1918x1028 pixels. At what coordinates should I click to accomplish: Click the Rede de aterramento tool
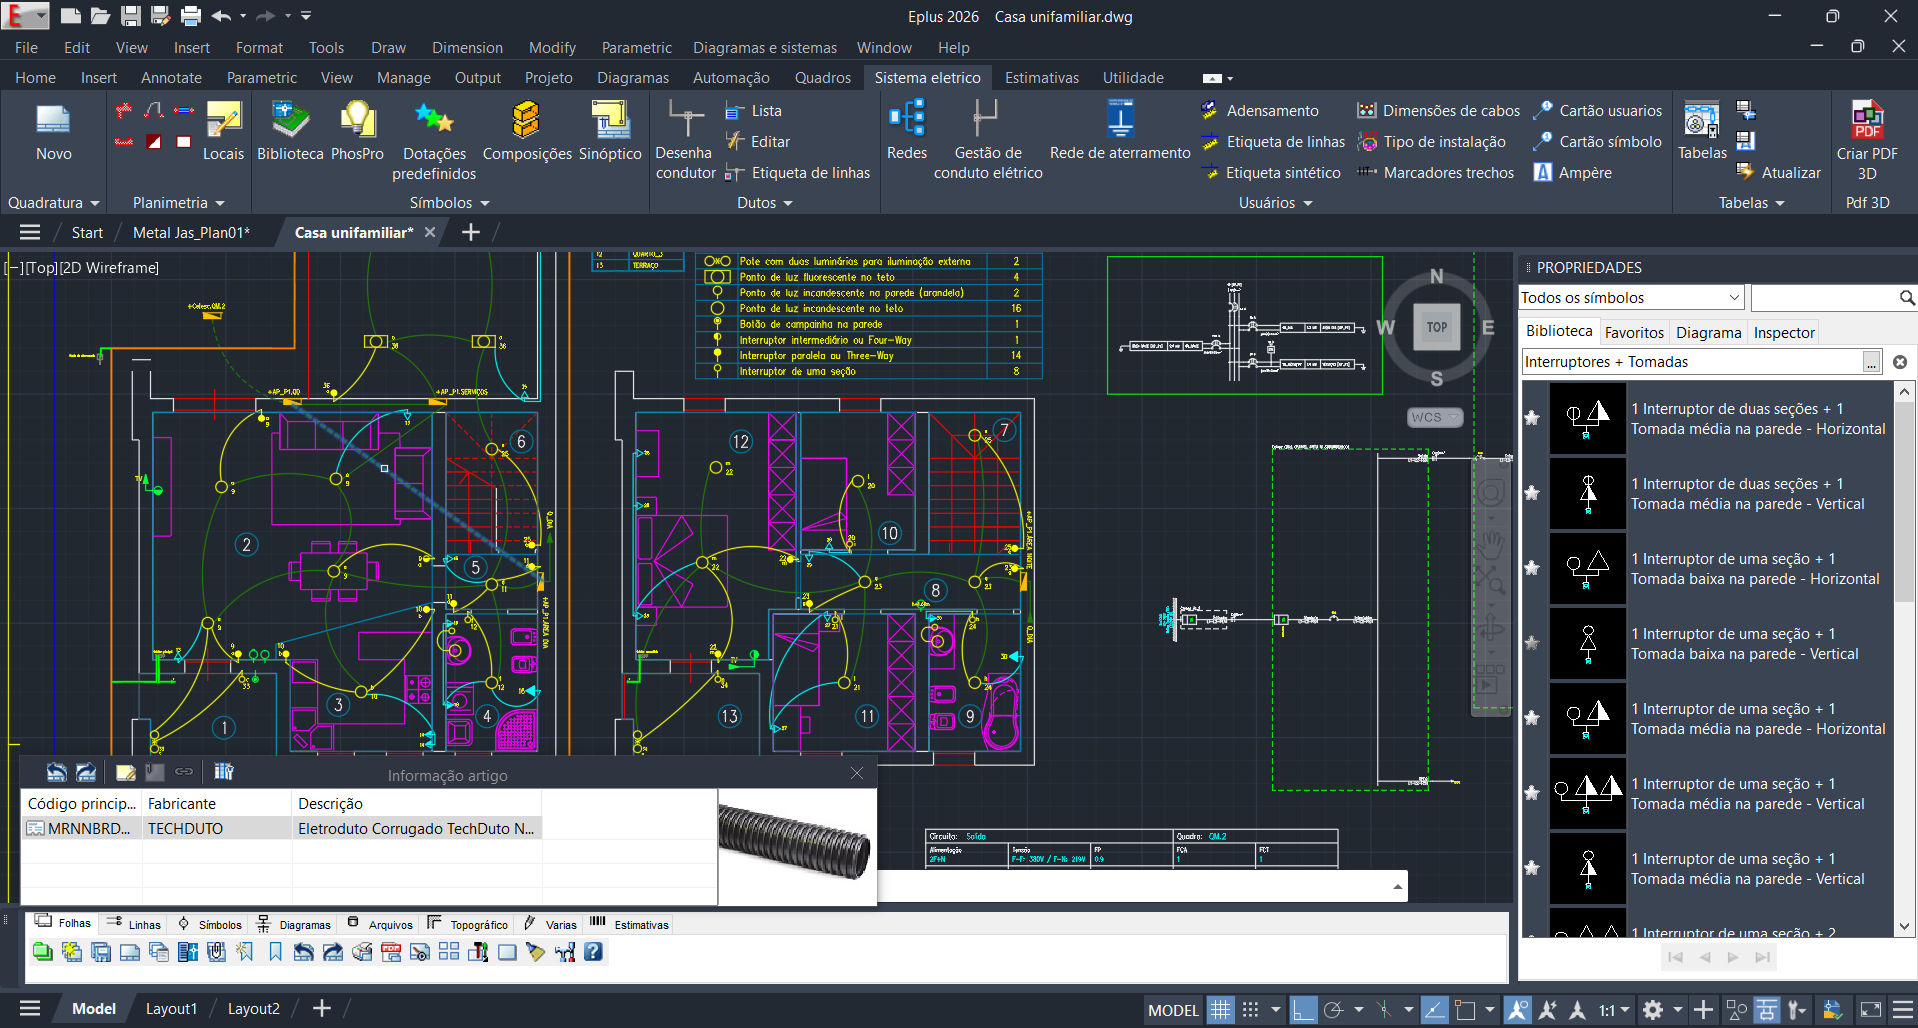[1119, 130]
